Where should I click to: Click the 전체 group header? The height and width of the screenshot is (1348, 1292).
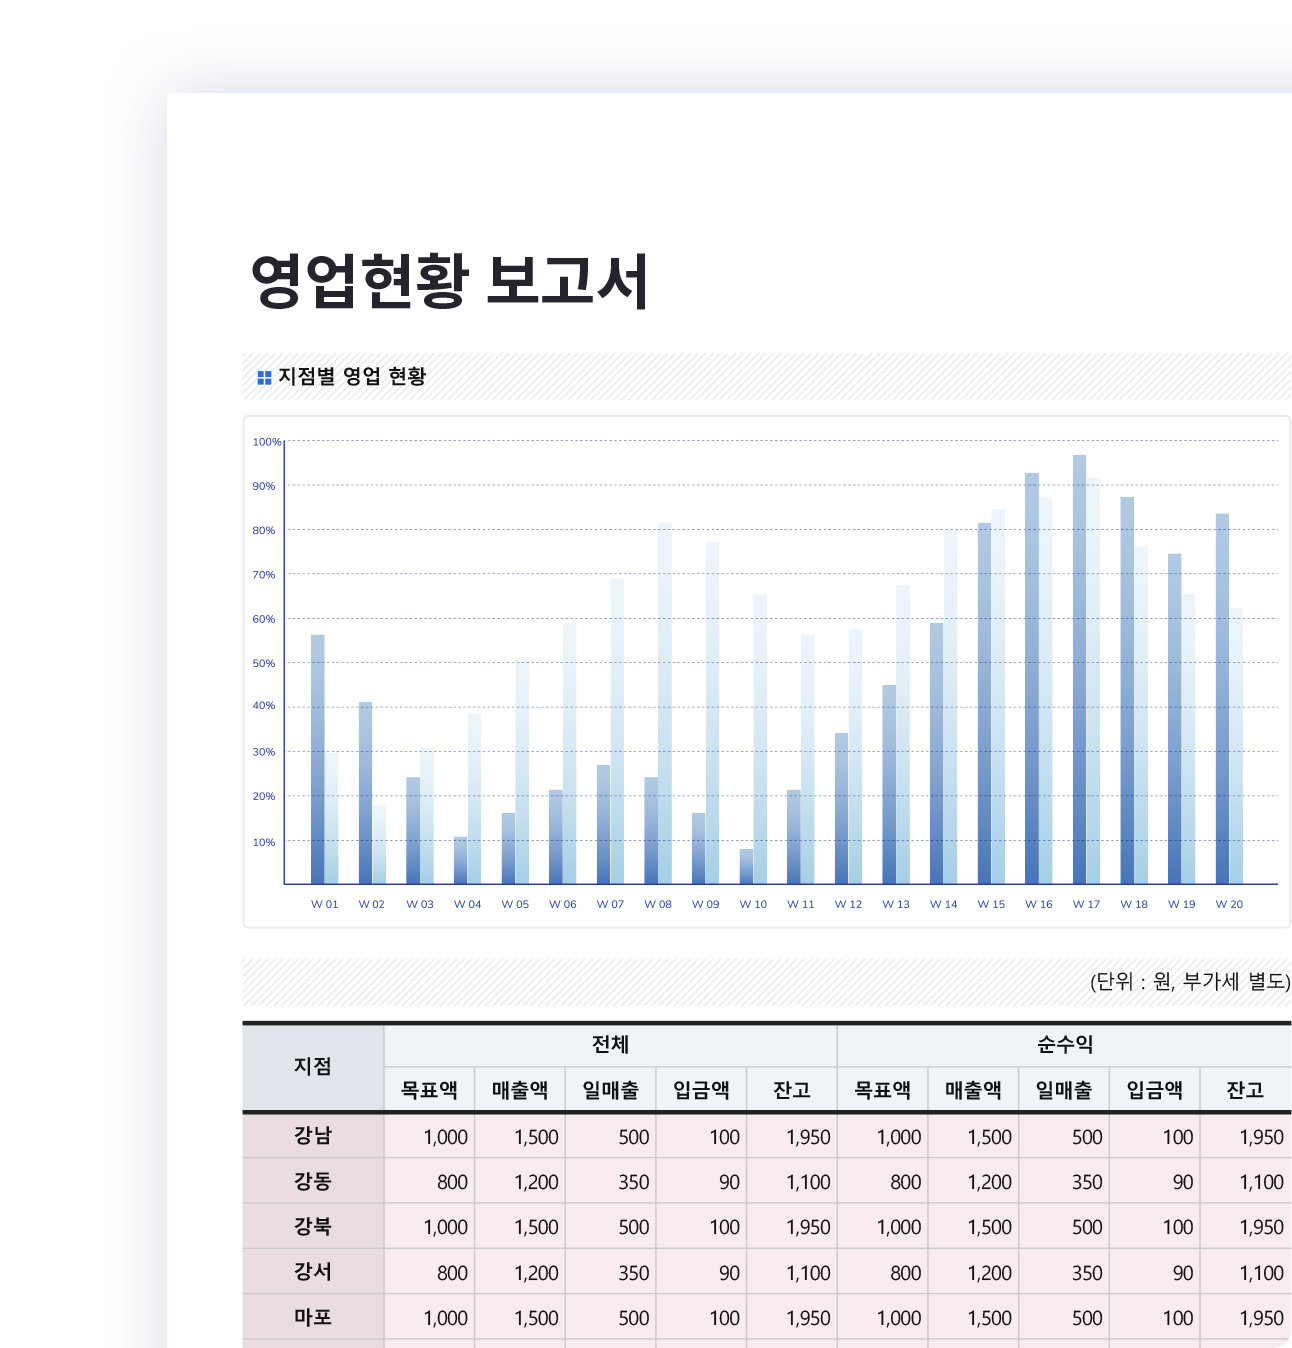coord(610,1045)
